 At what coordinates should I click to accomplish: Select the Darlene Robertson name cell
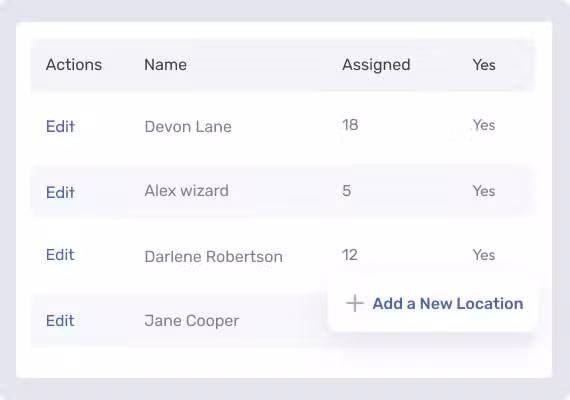pos(213,256)
